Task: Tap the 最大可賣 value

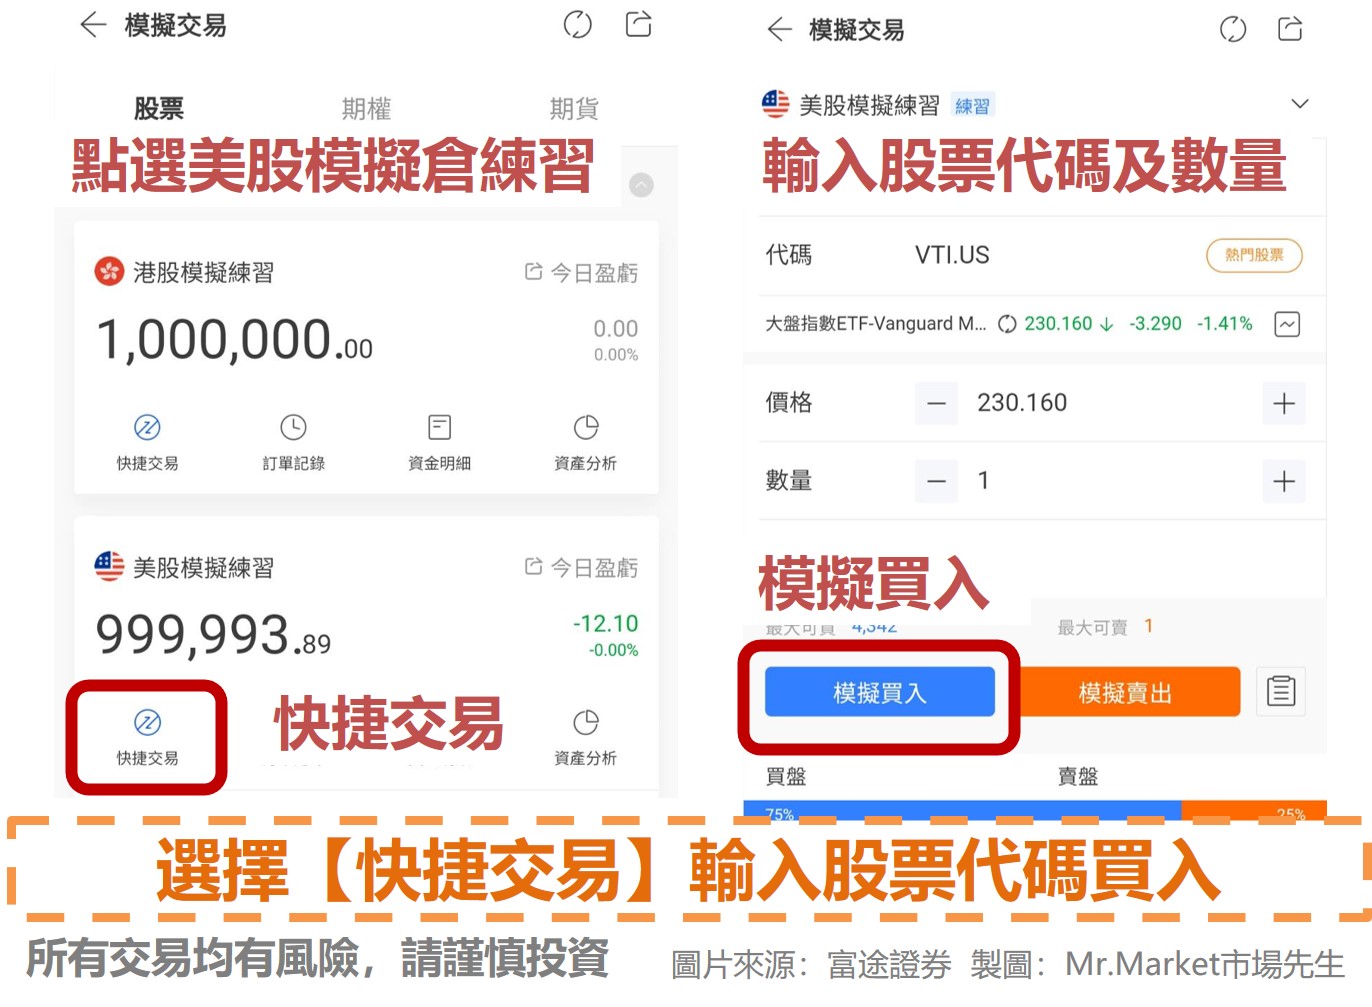Action: (1148, 626)
